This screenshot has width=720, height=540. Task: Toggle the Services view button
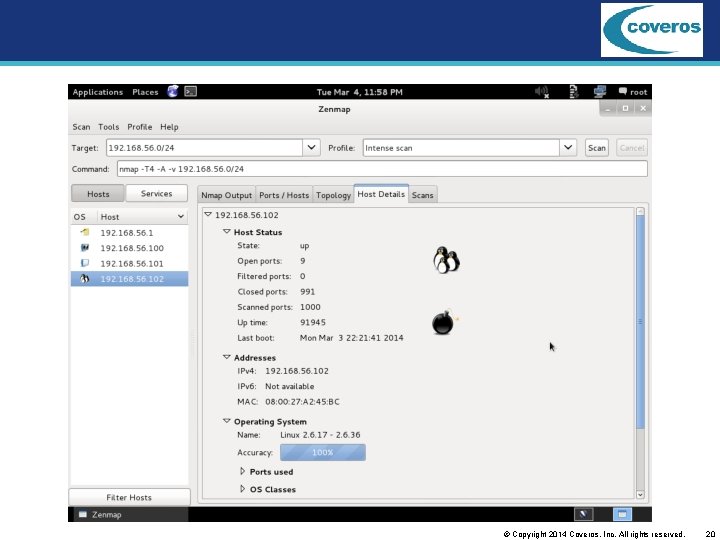[x=157, y=193]
